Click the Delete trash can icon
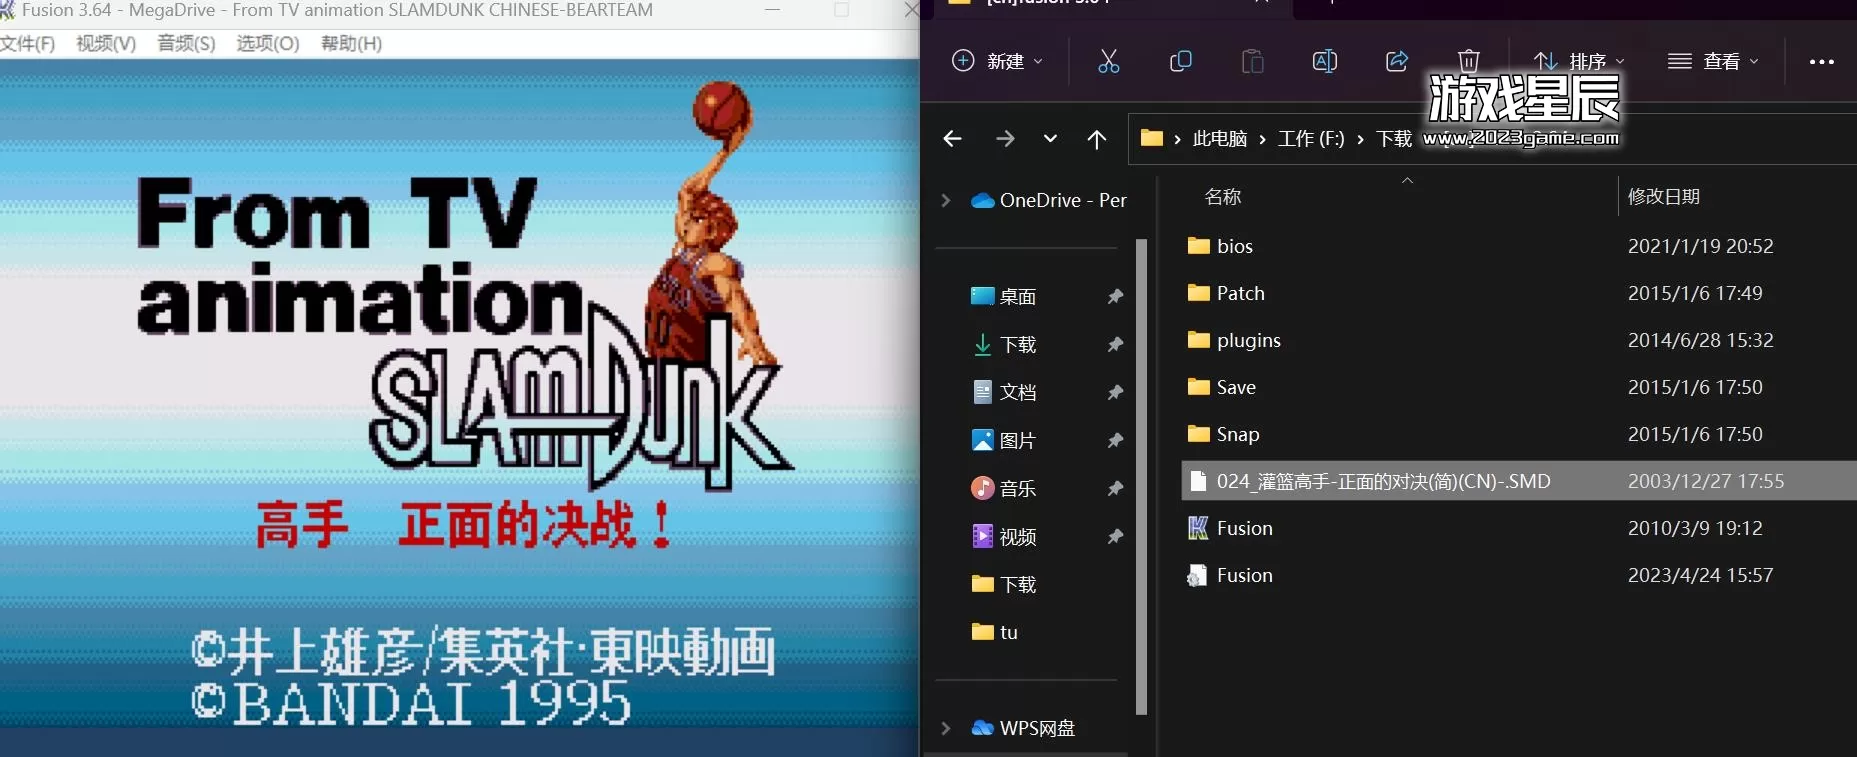The width and height of the screenshot is (1857, 757). point(1468,61)
